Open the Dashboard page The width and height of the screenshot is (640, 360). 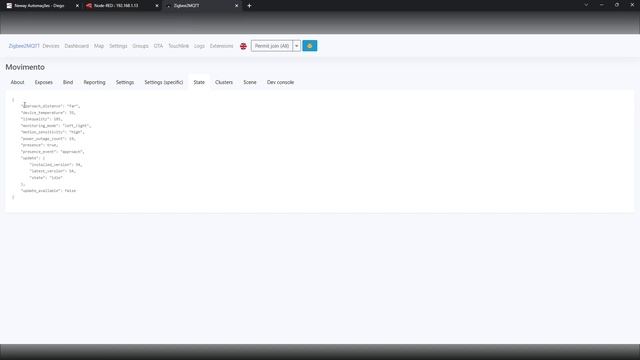[x=77, y=46]
